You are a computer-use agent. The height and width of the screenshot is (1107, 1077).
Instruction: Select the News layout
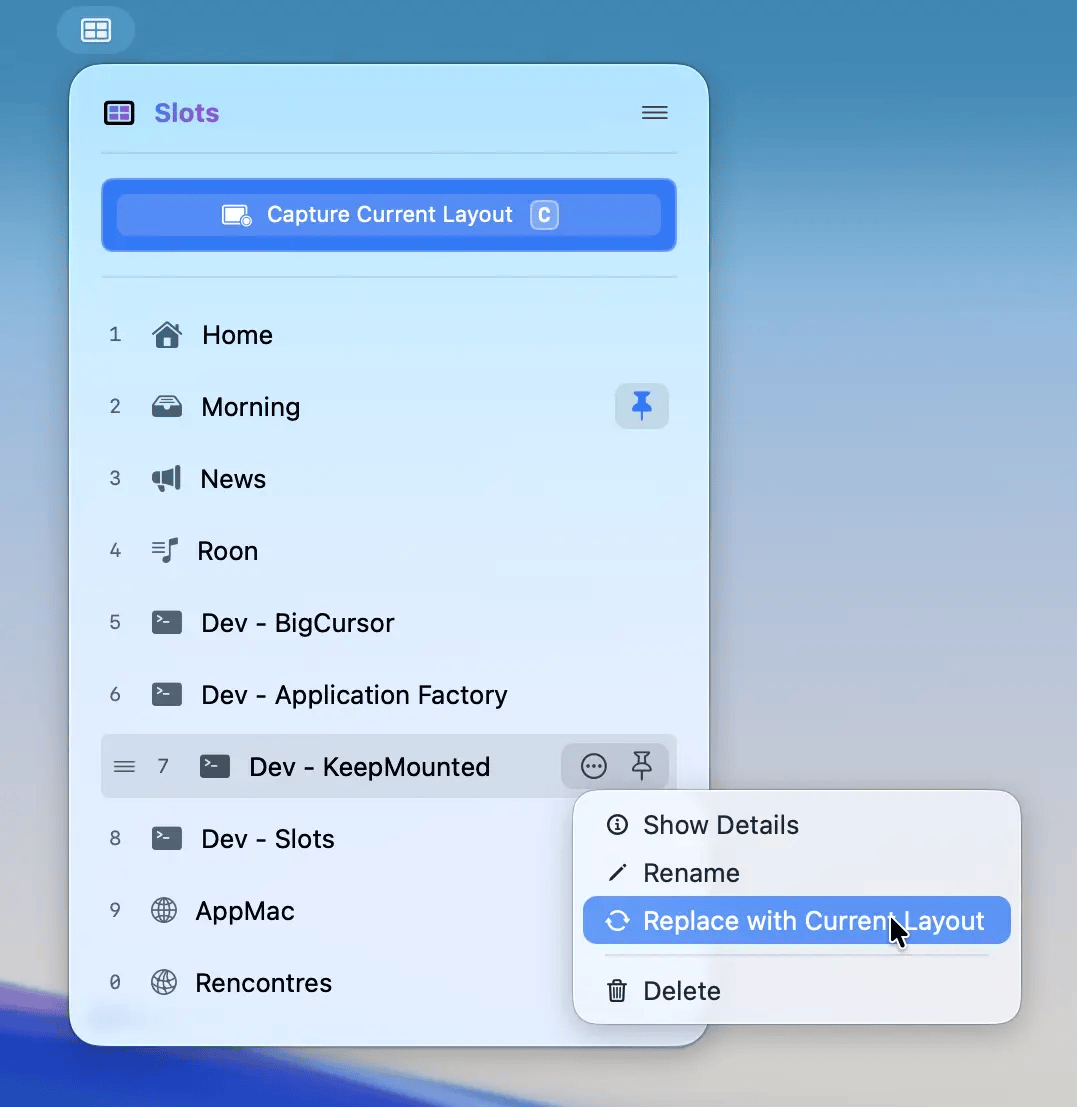coord(389,479)
